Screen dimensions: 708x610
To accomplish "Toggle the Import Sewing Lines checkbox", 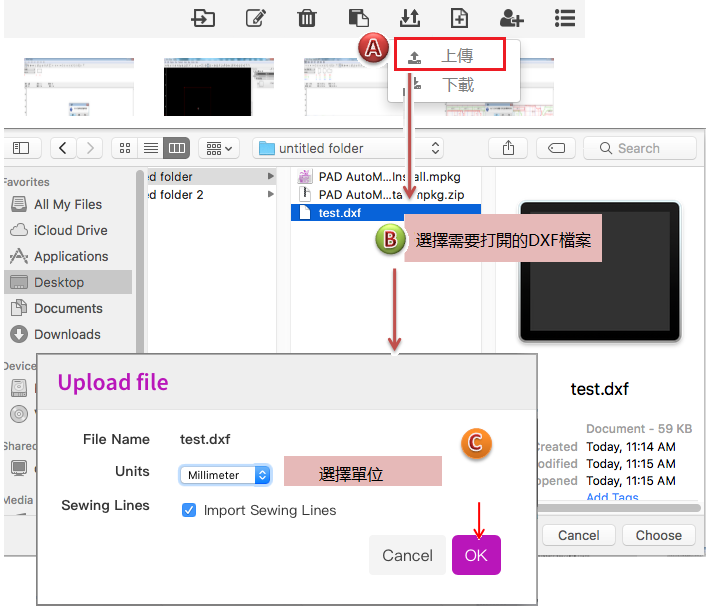I will click(x=189, y=510).
